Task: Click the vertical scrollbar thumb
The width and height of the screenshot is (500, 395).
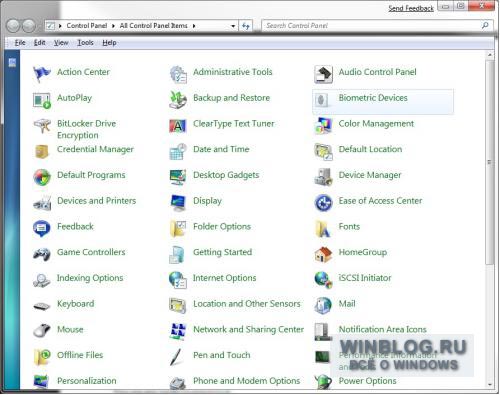Action: 490,162
